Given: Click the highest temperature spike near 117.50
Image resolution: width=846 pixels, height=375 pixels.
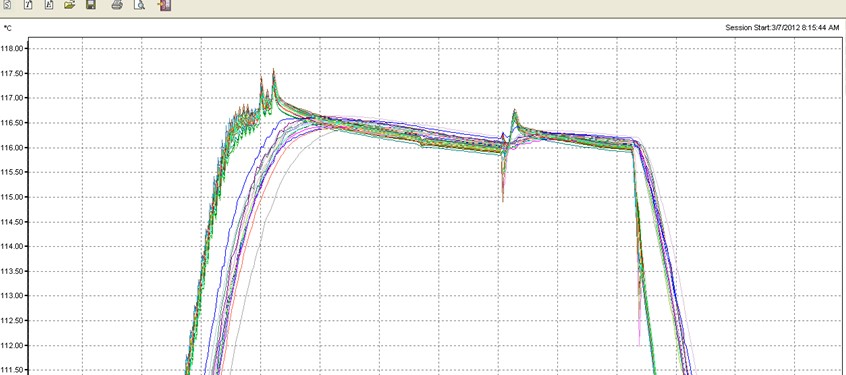Looking at the screenshot, I should point(274,70).
